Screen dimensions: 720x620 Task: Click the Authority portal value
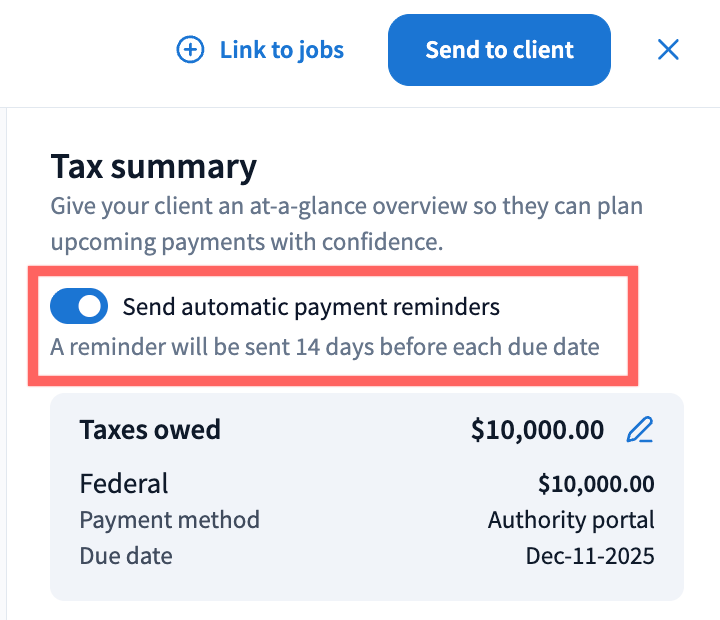point(571,520)
